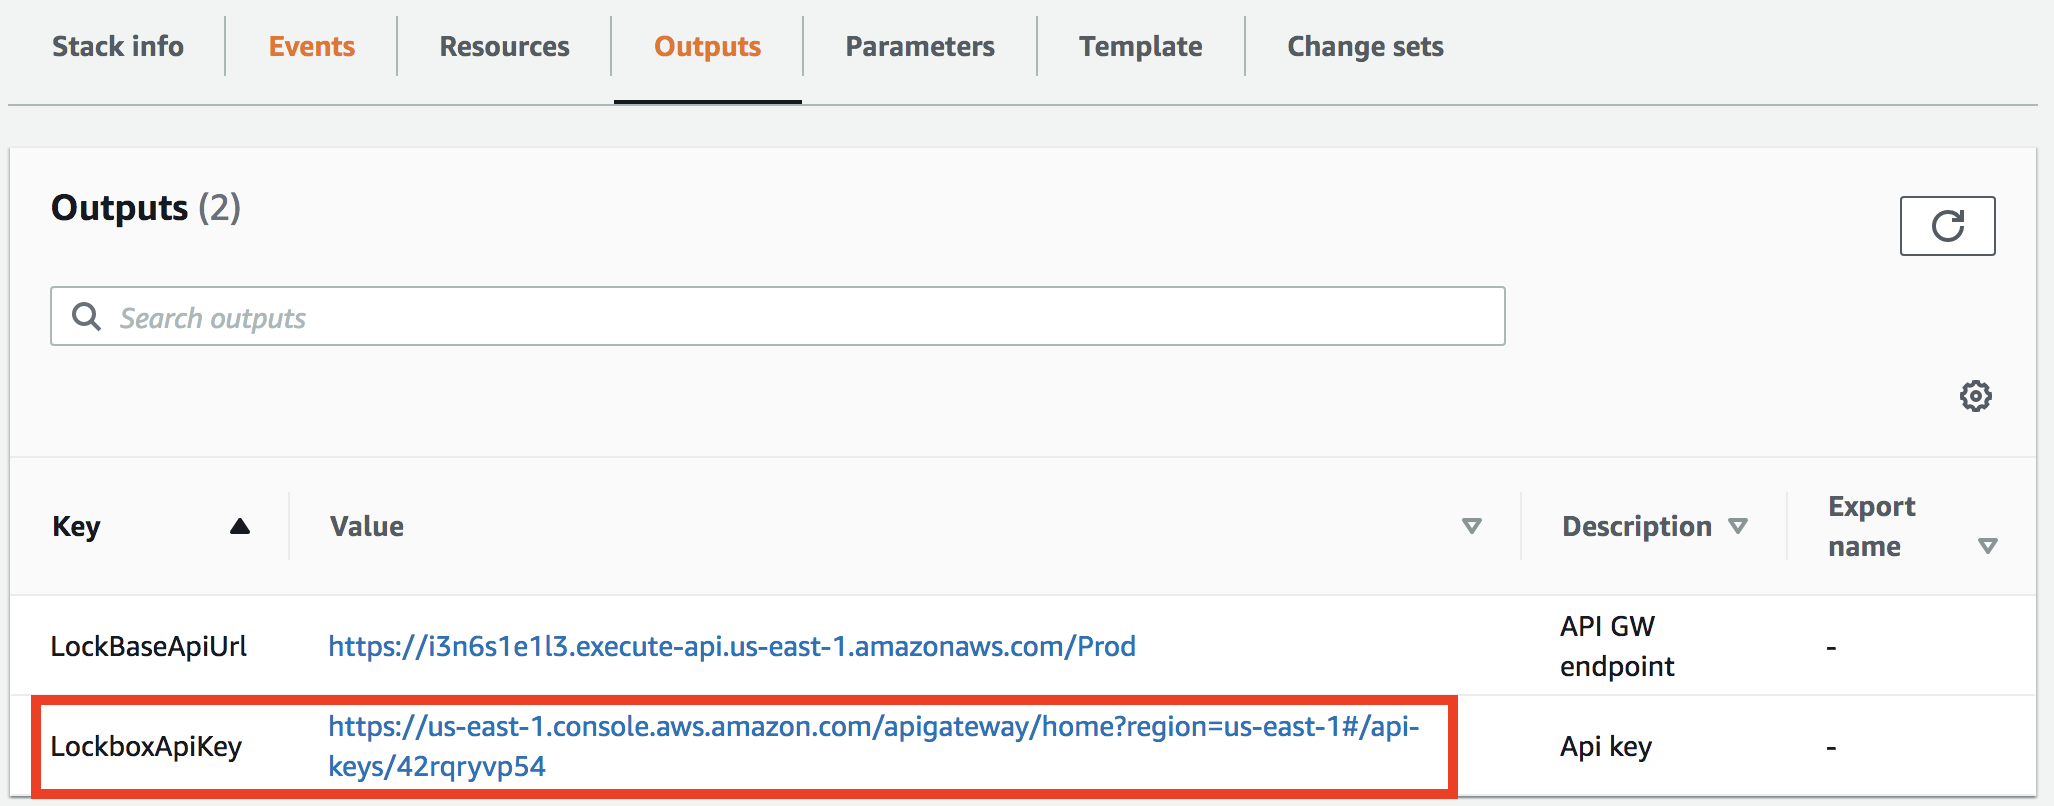View the Template tab

click(1140, 47)
